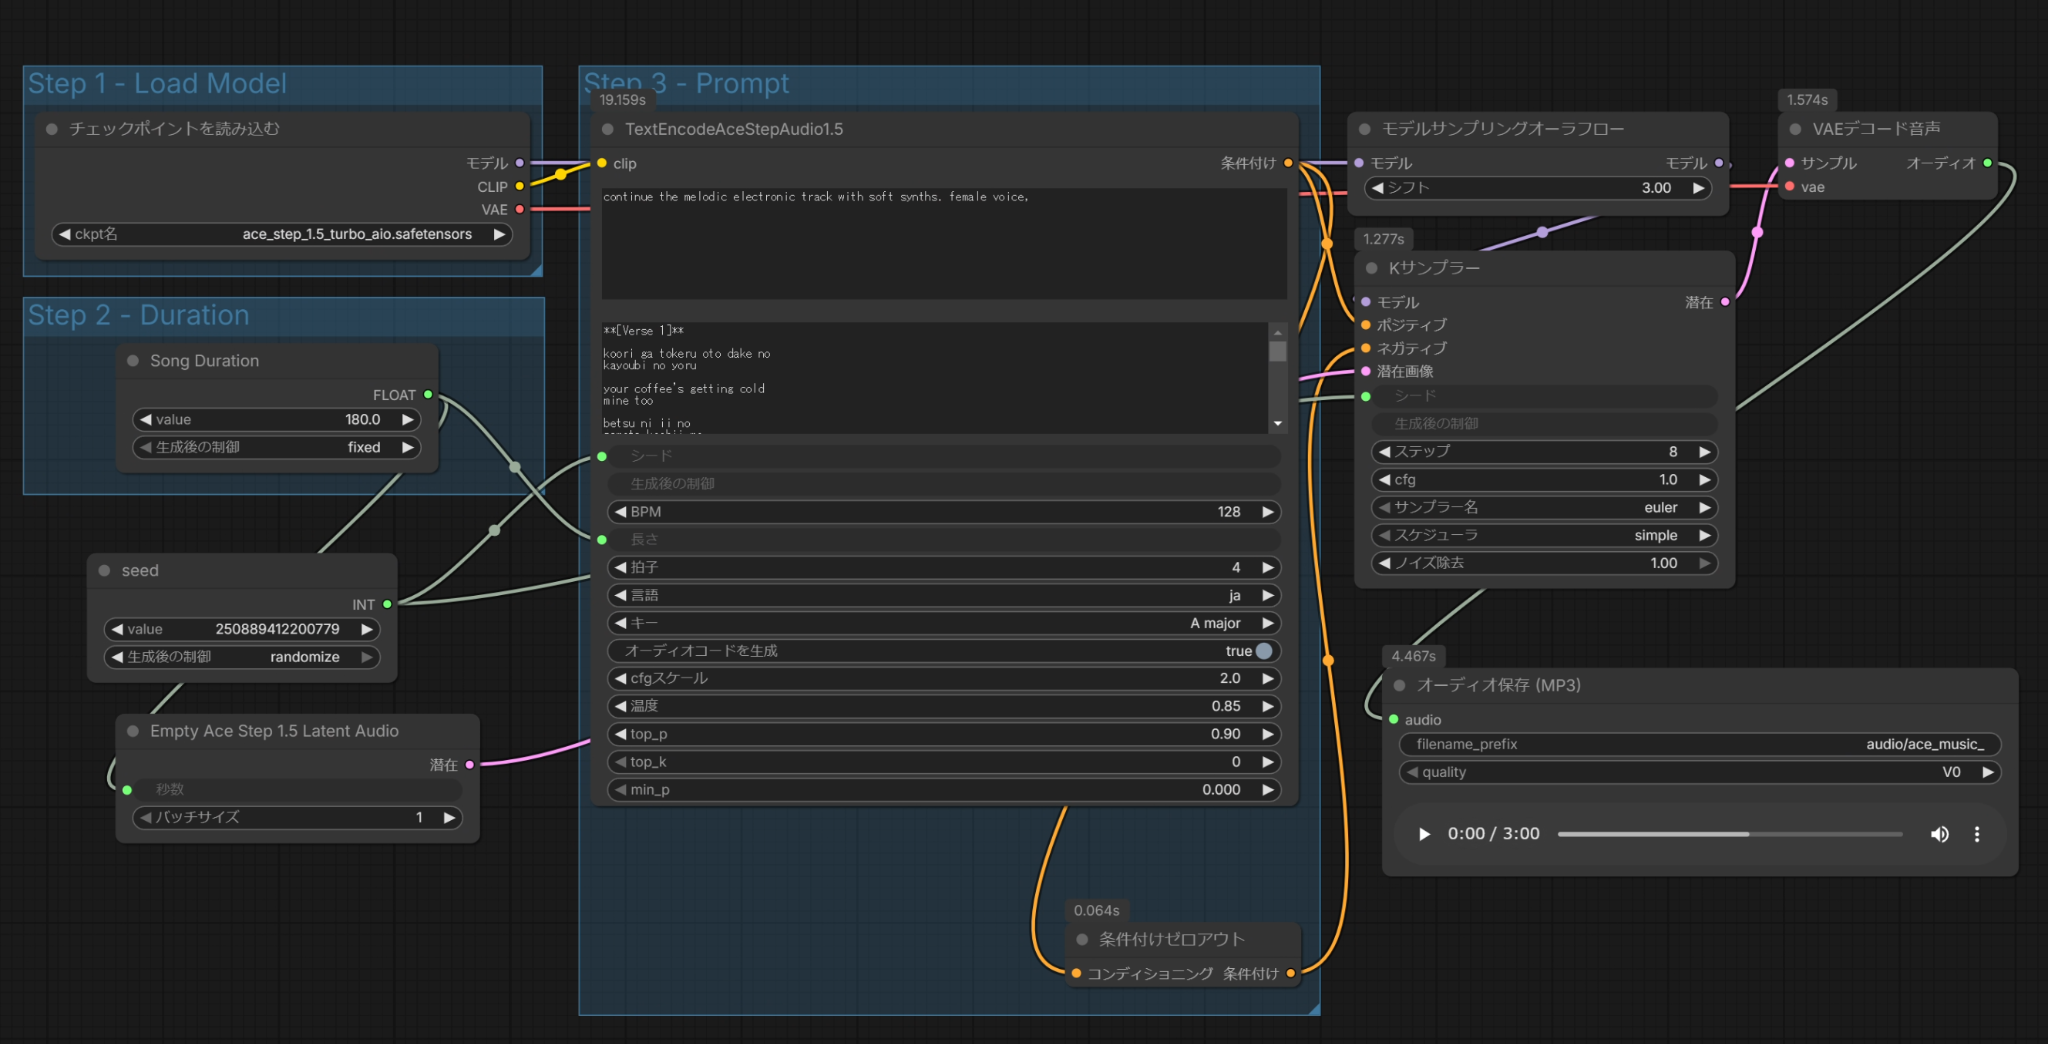This screenshot has width=2048, height=1044.
Task: Click the filename_prefix field
Action: click(x=1698, y=744)
